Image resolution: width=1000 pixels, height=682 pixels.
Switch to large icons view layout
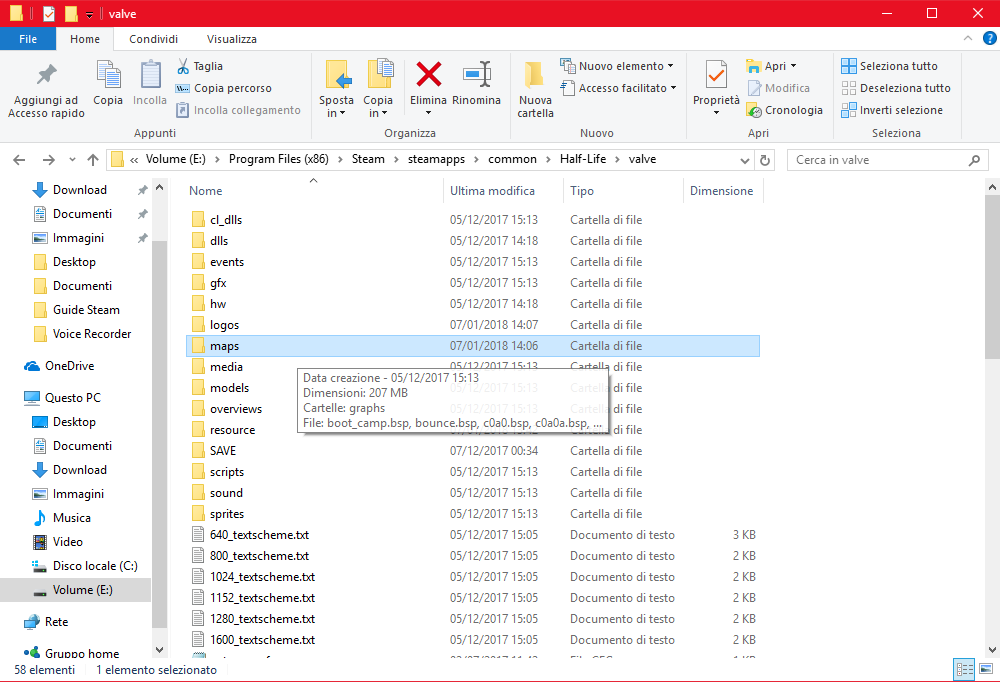[987, 669]
